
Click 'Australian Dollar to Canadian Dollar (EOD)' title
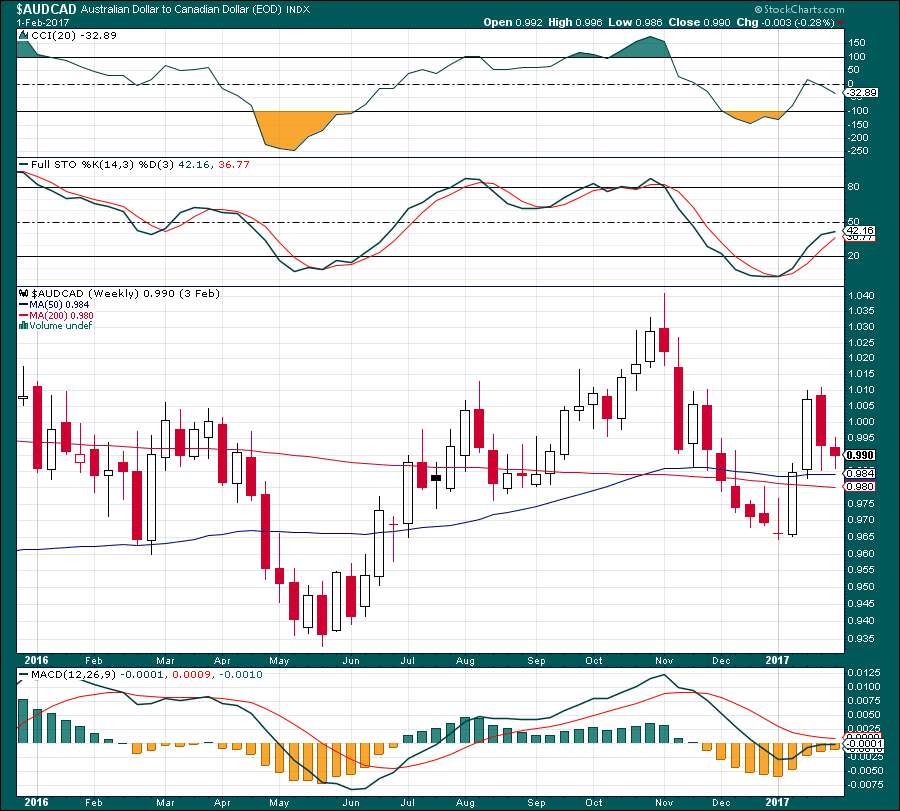(181, 10)
